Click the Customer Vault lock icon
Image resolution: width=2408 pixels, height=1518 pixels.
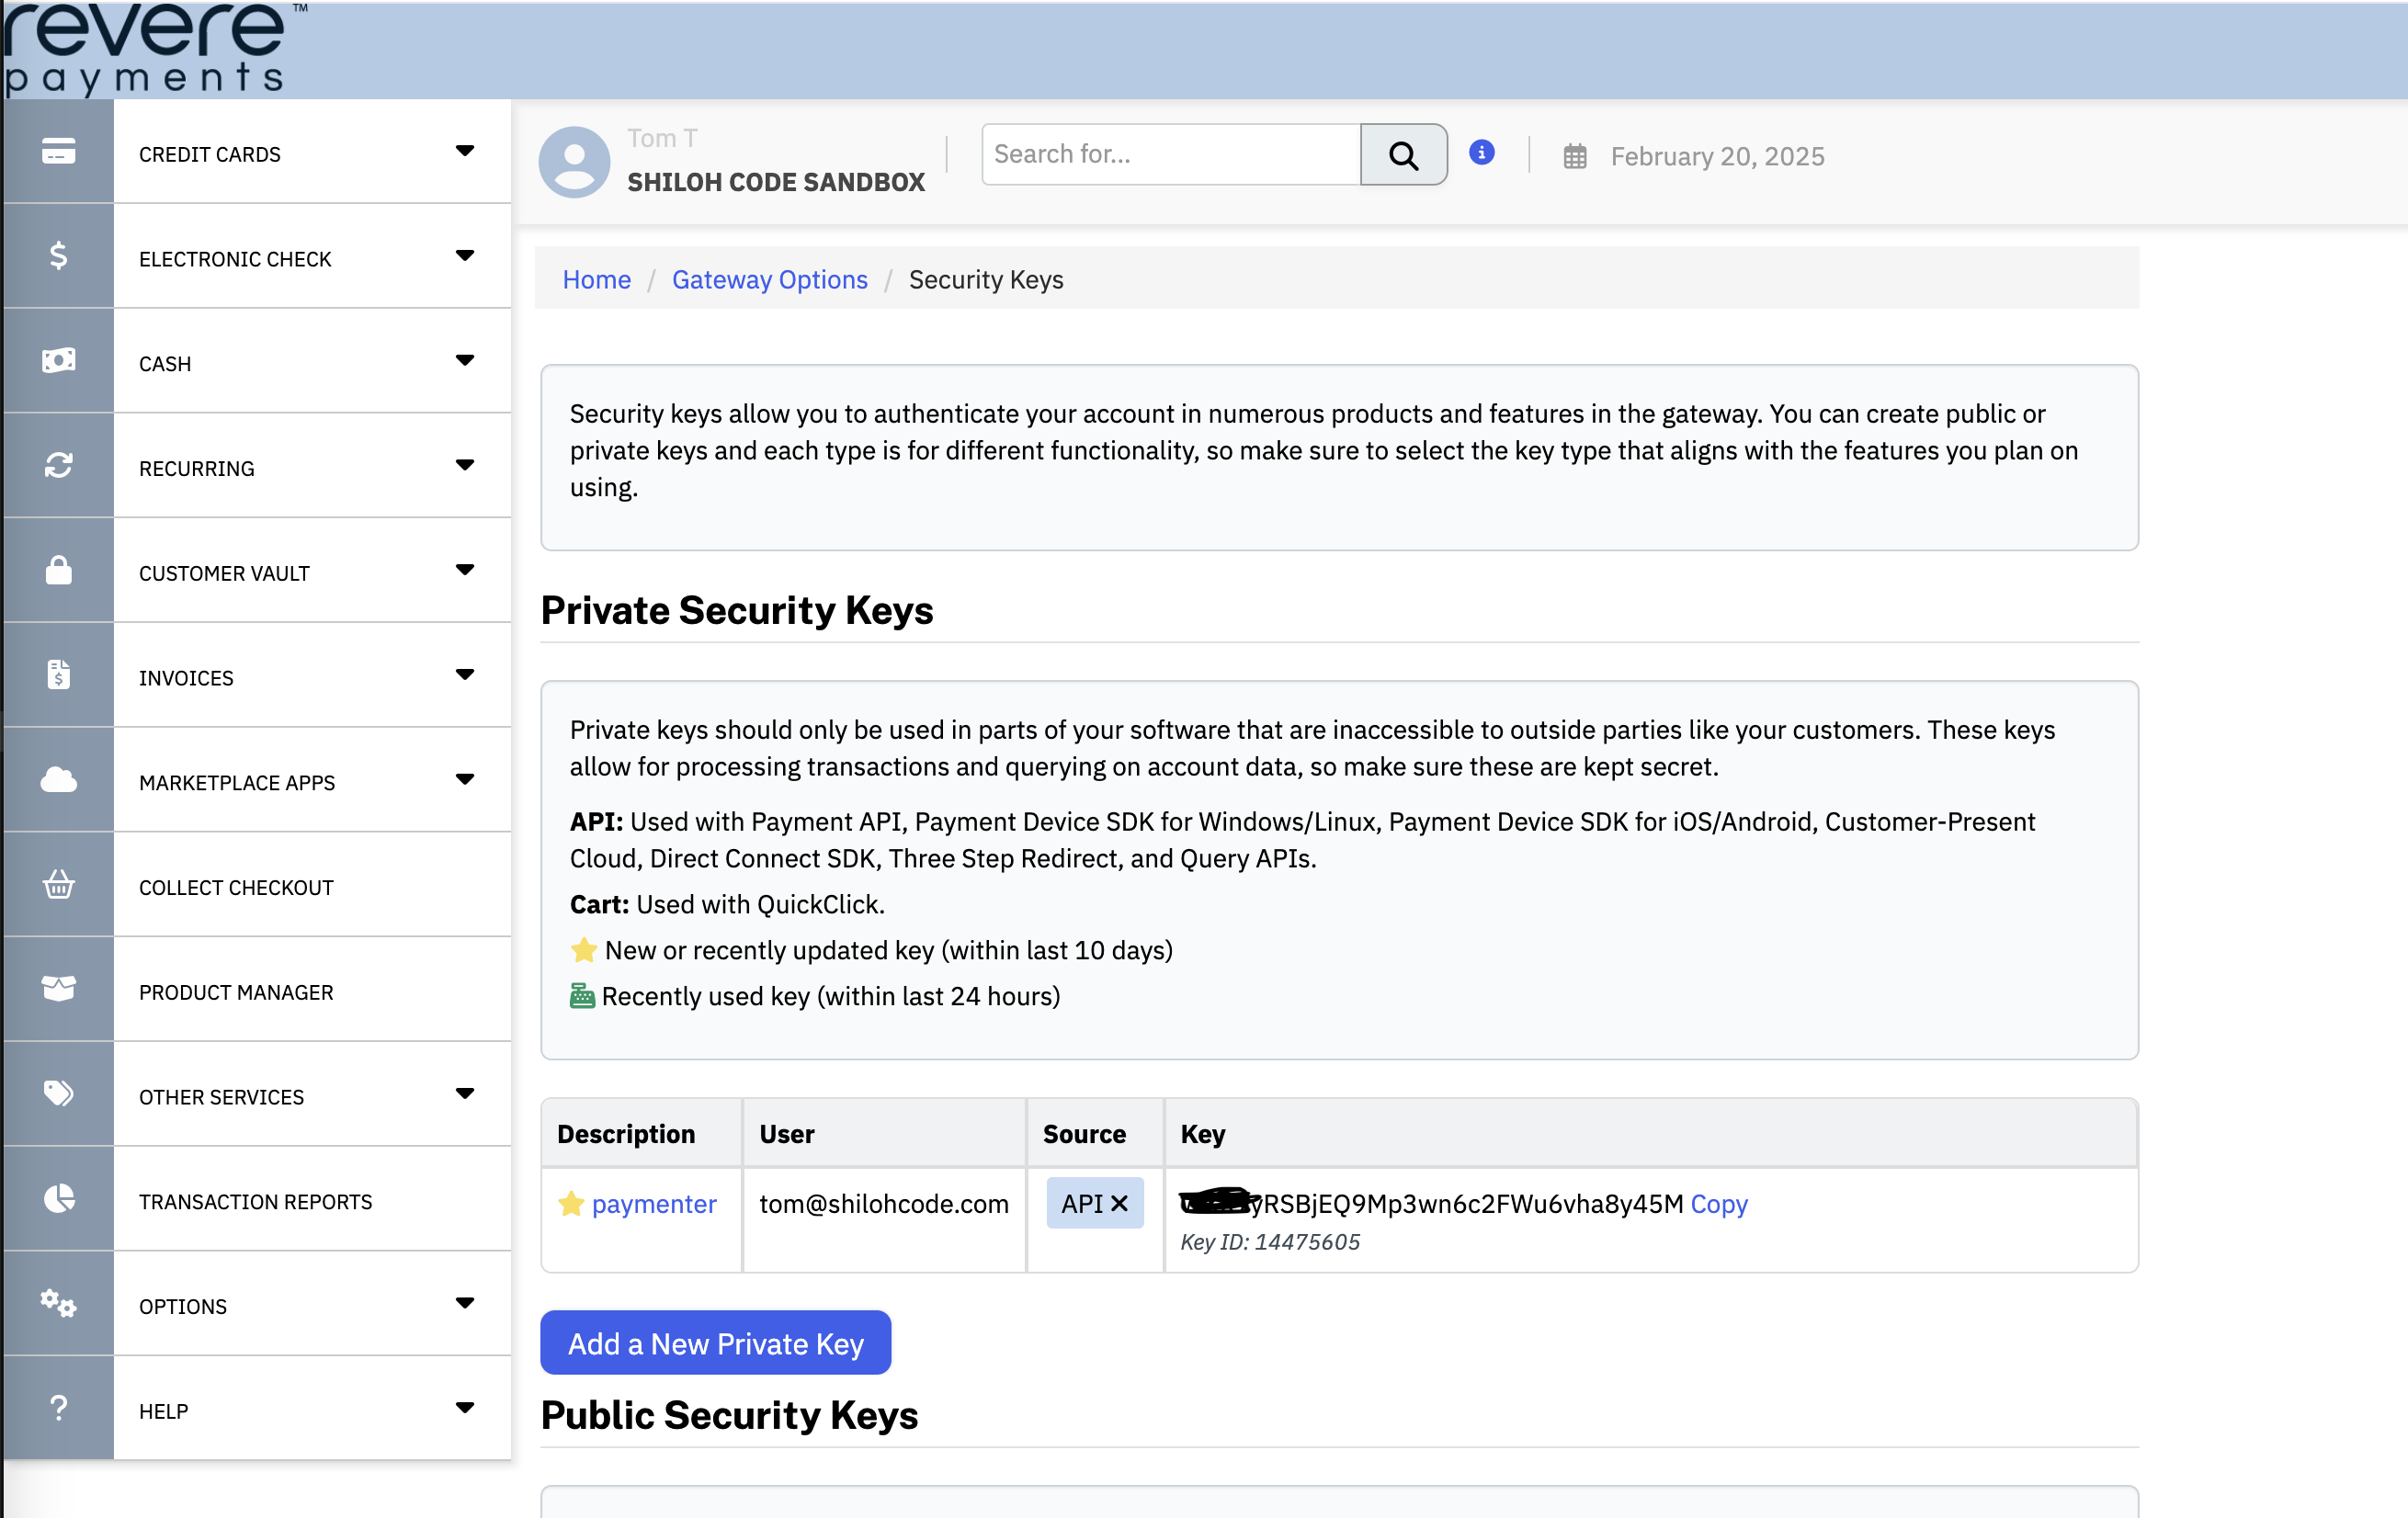coord(59,571)
